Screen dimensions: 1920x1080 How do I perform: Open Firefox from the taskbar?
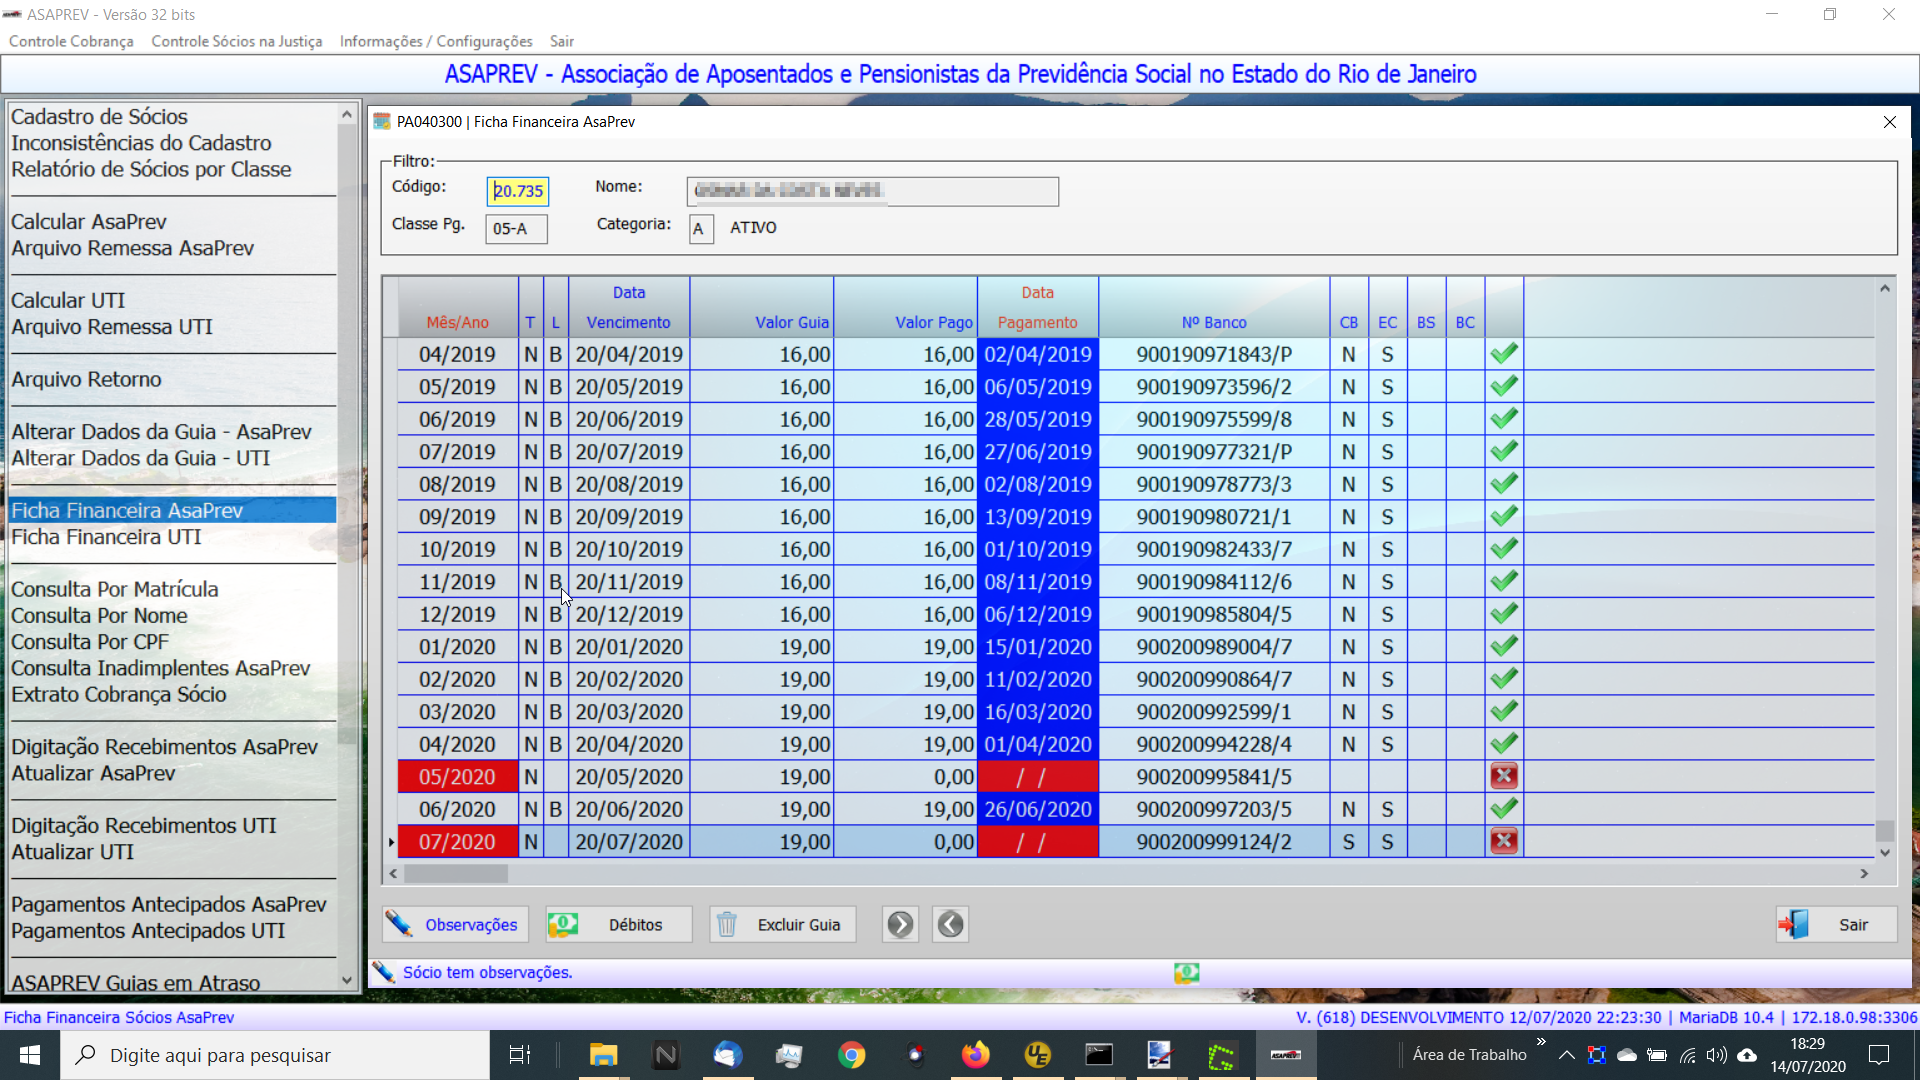click(x=975, y=1055)
